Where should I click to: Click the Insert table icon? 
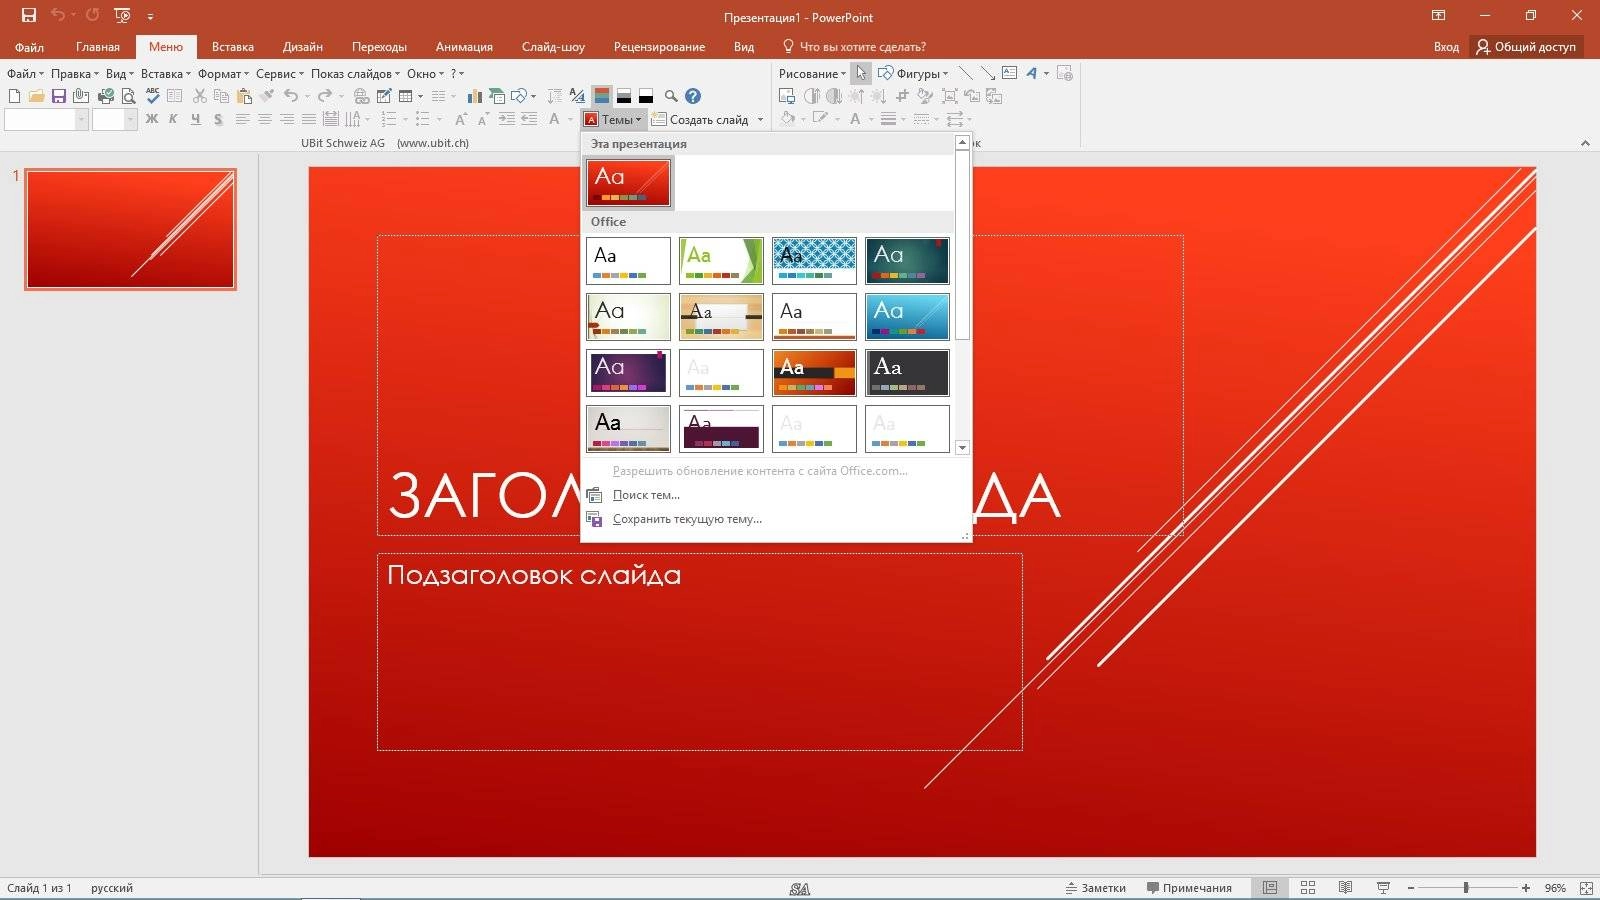pos(405,96)
